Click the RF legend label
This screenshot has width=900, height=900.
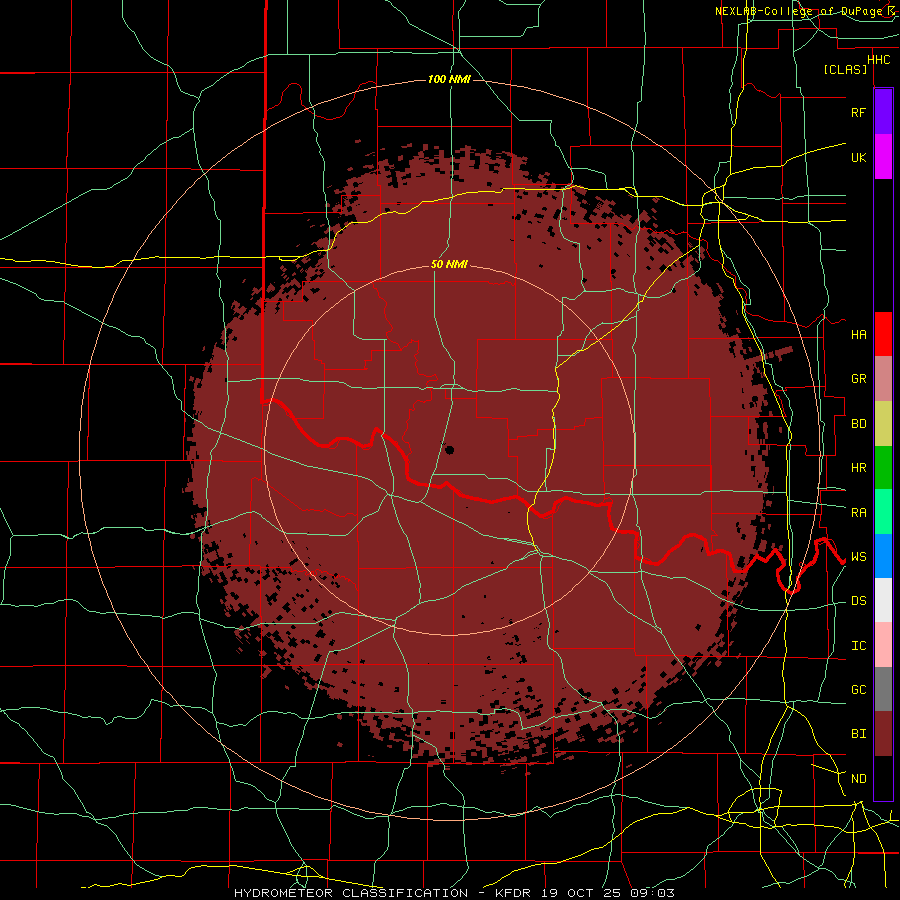[858, 112]
